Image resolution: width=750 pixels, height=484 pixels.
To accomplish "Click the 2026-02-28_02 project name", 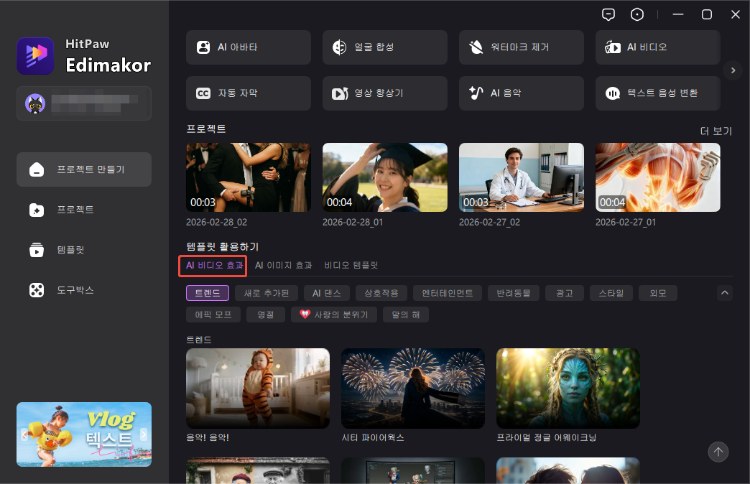I will [x=217, y=222].
